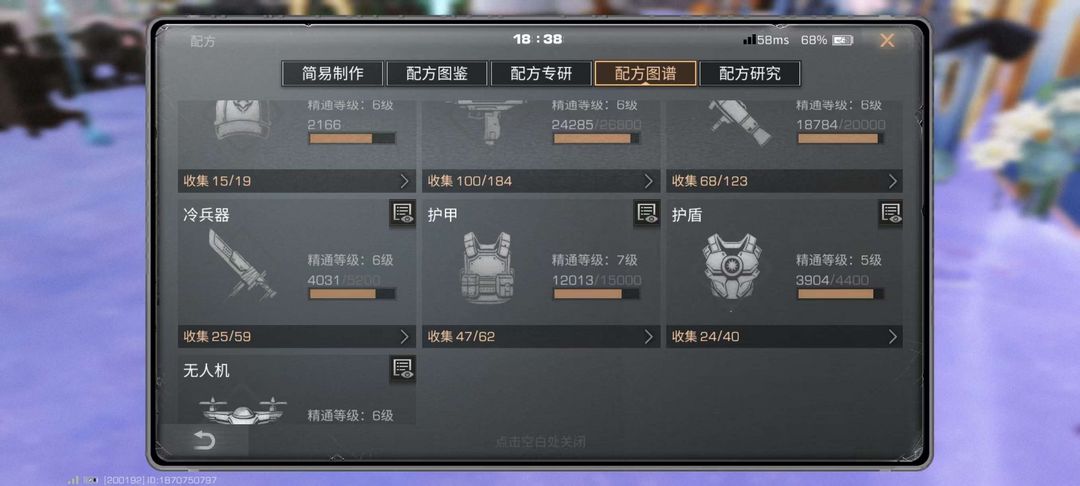Expand the 收集 47/62 row

tap(541, 337)
